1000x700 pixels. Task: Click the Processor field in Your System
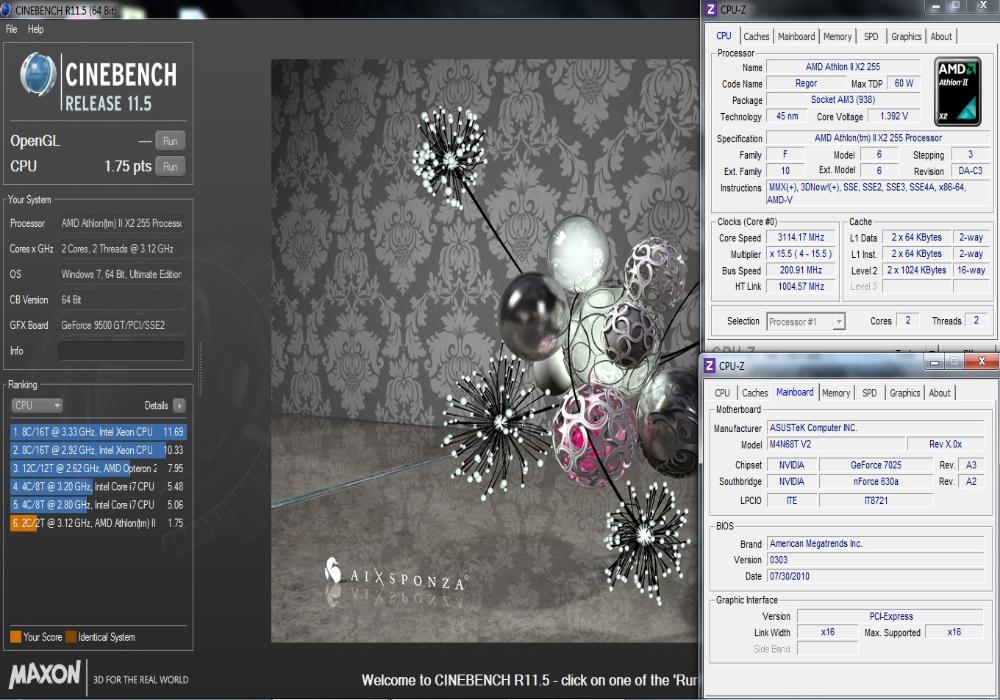[x=121, y=223]
